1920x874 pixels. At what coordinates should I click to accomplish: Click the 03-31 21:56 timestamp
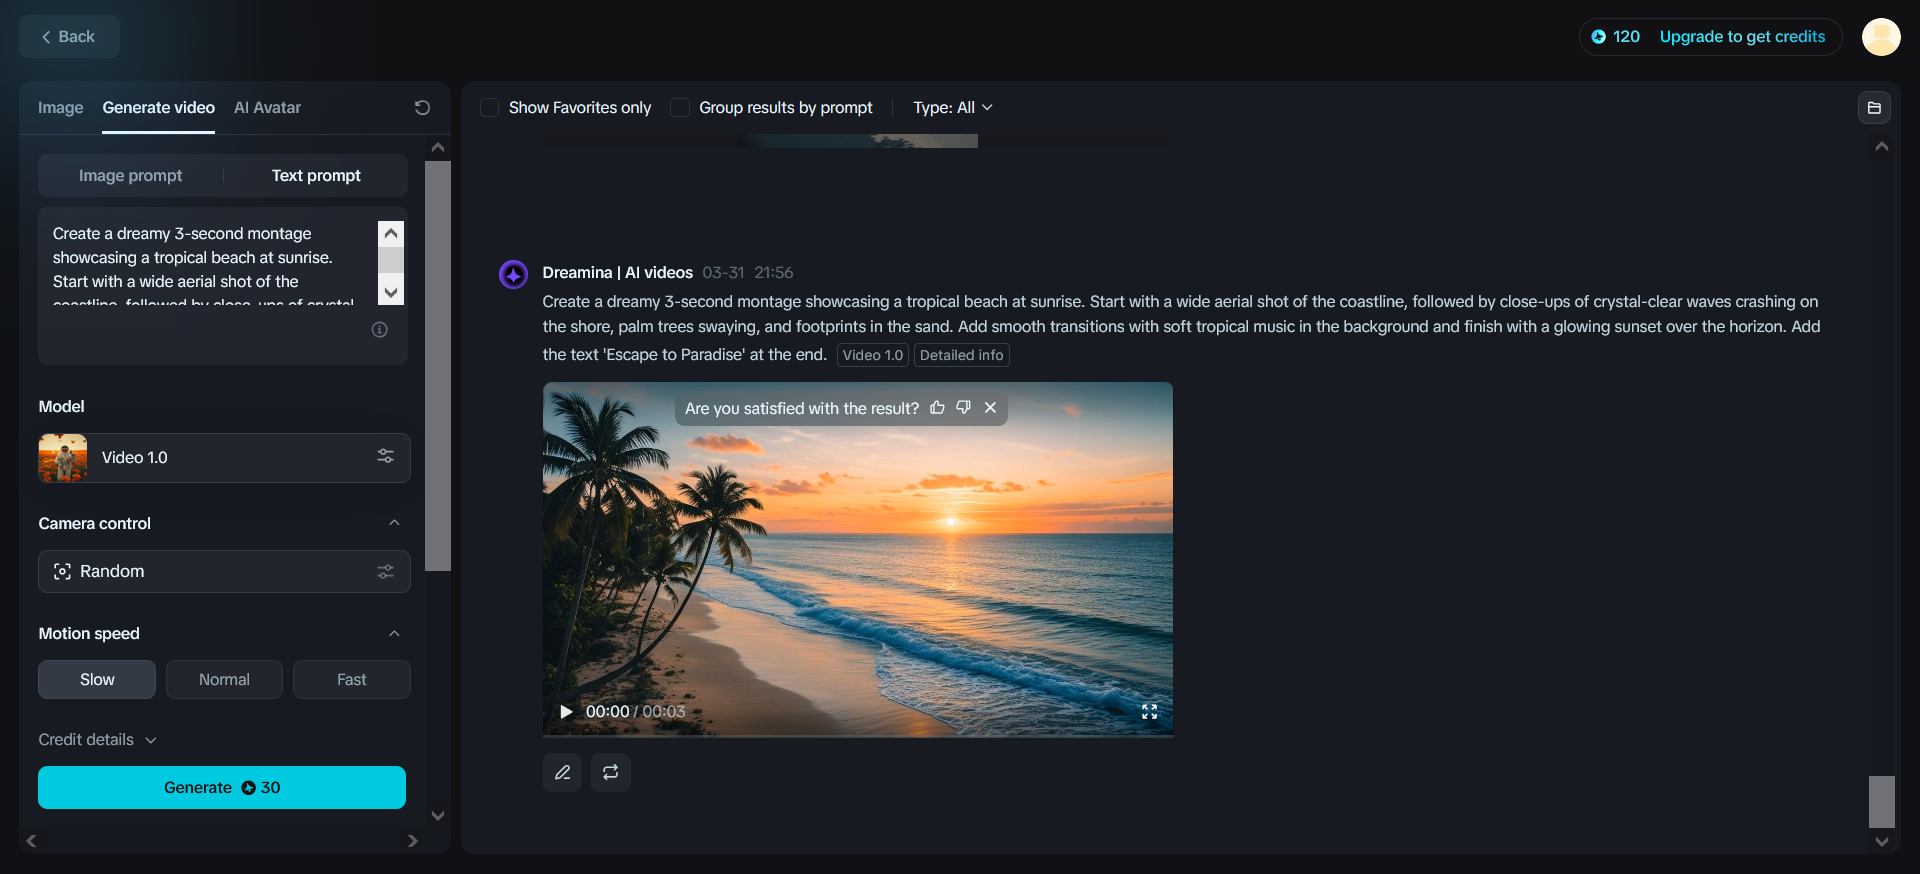[x=747, y=272]
